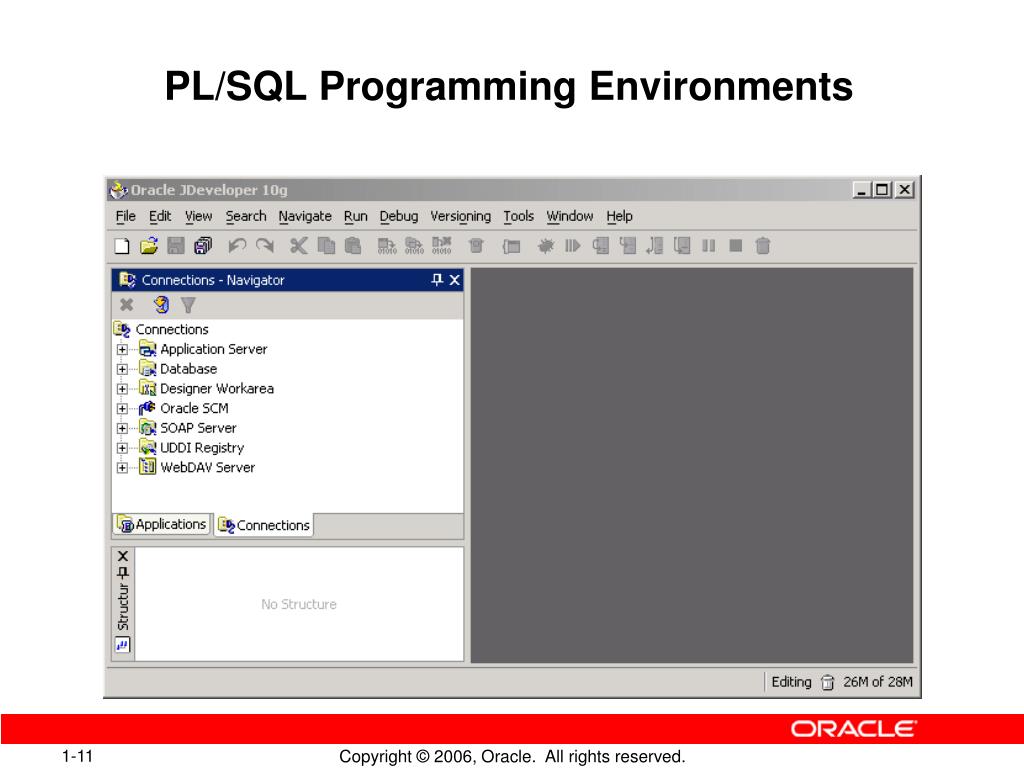Open the Versioning menu
The height and width of the screenshot is (768, 1024).
coord(460,216)
